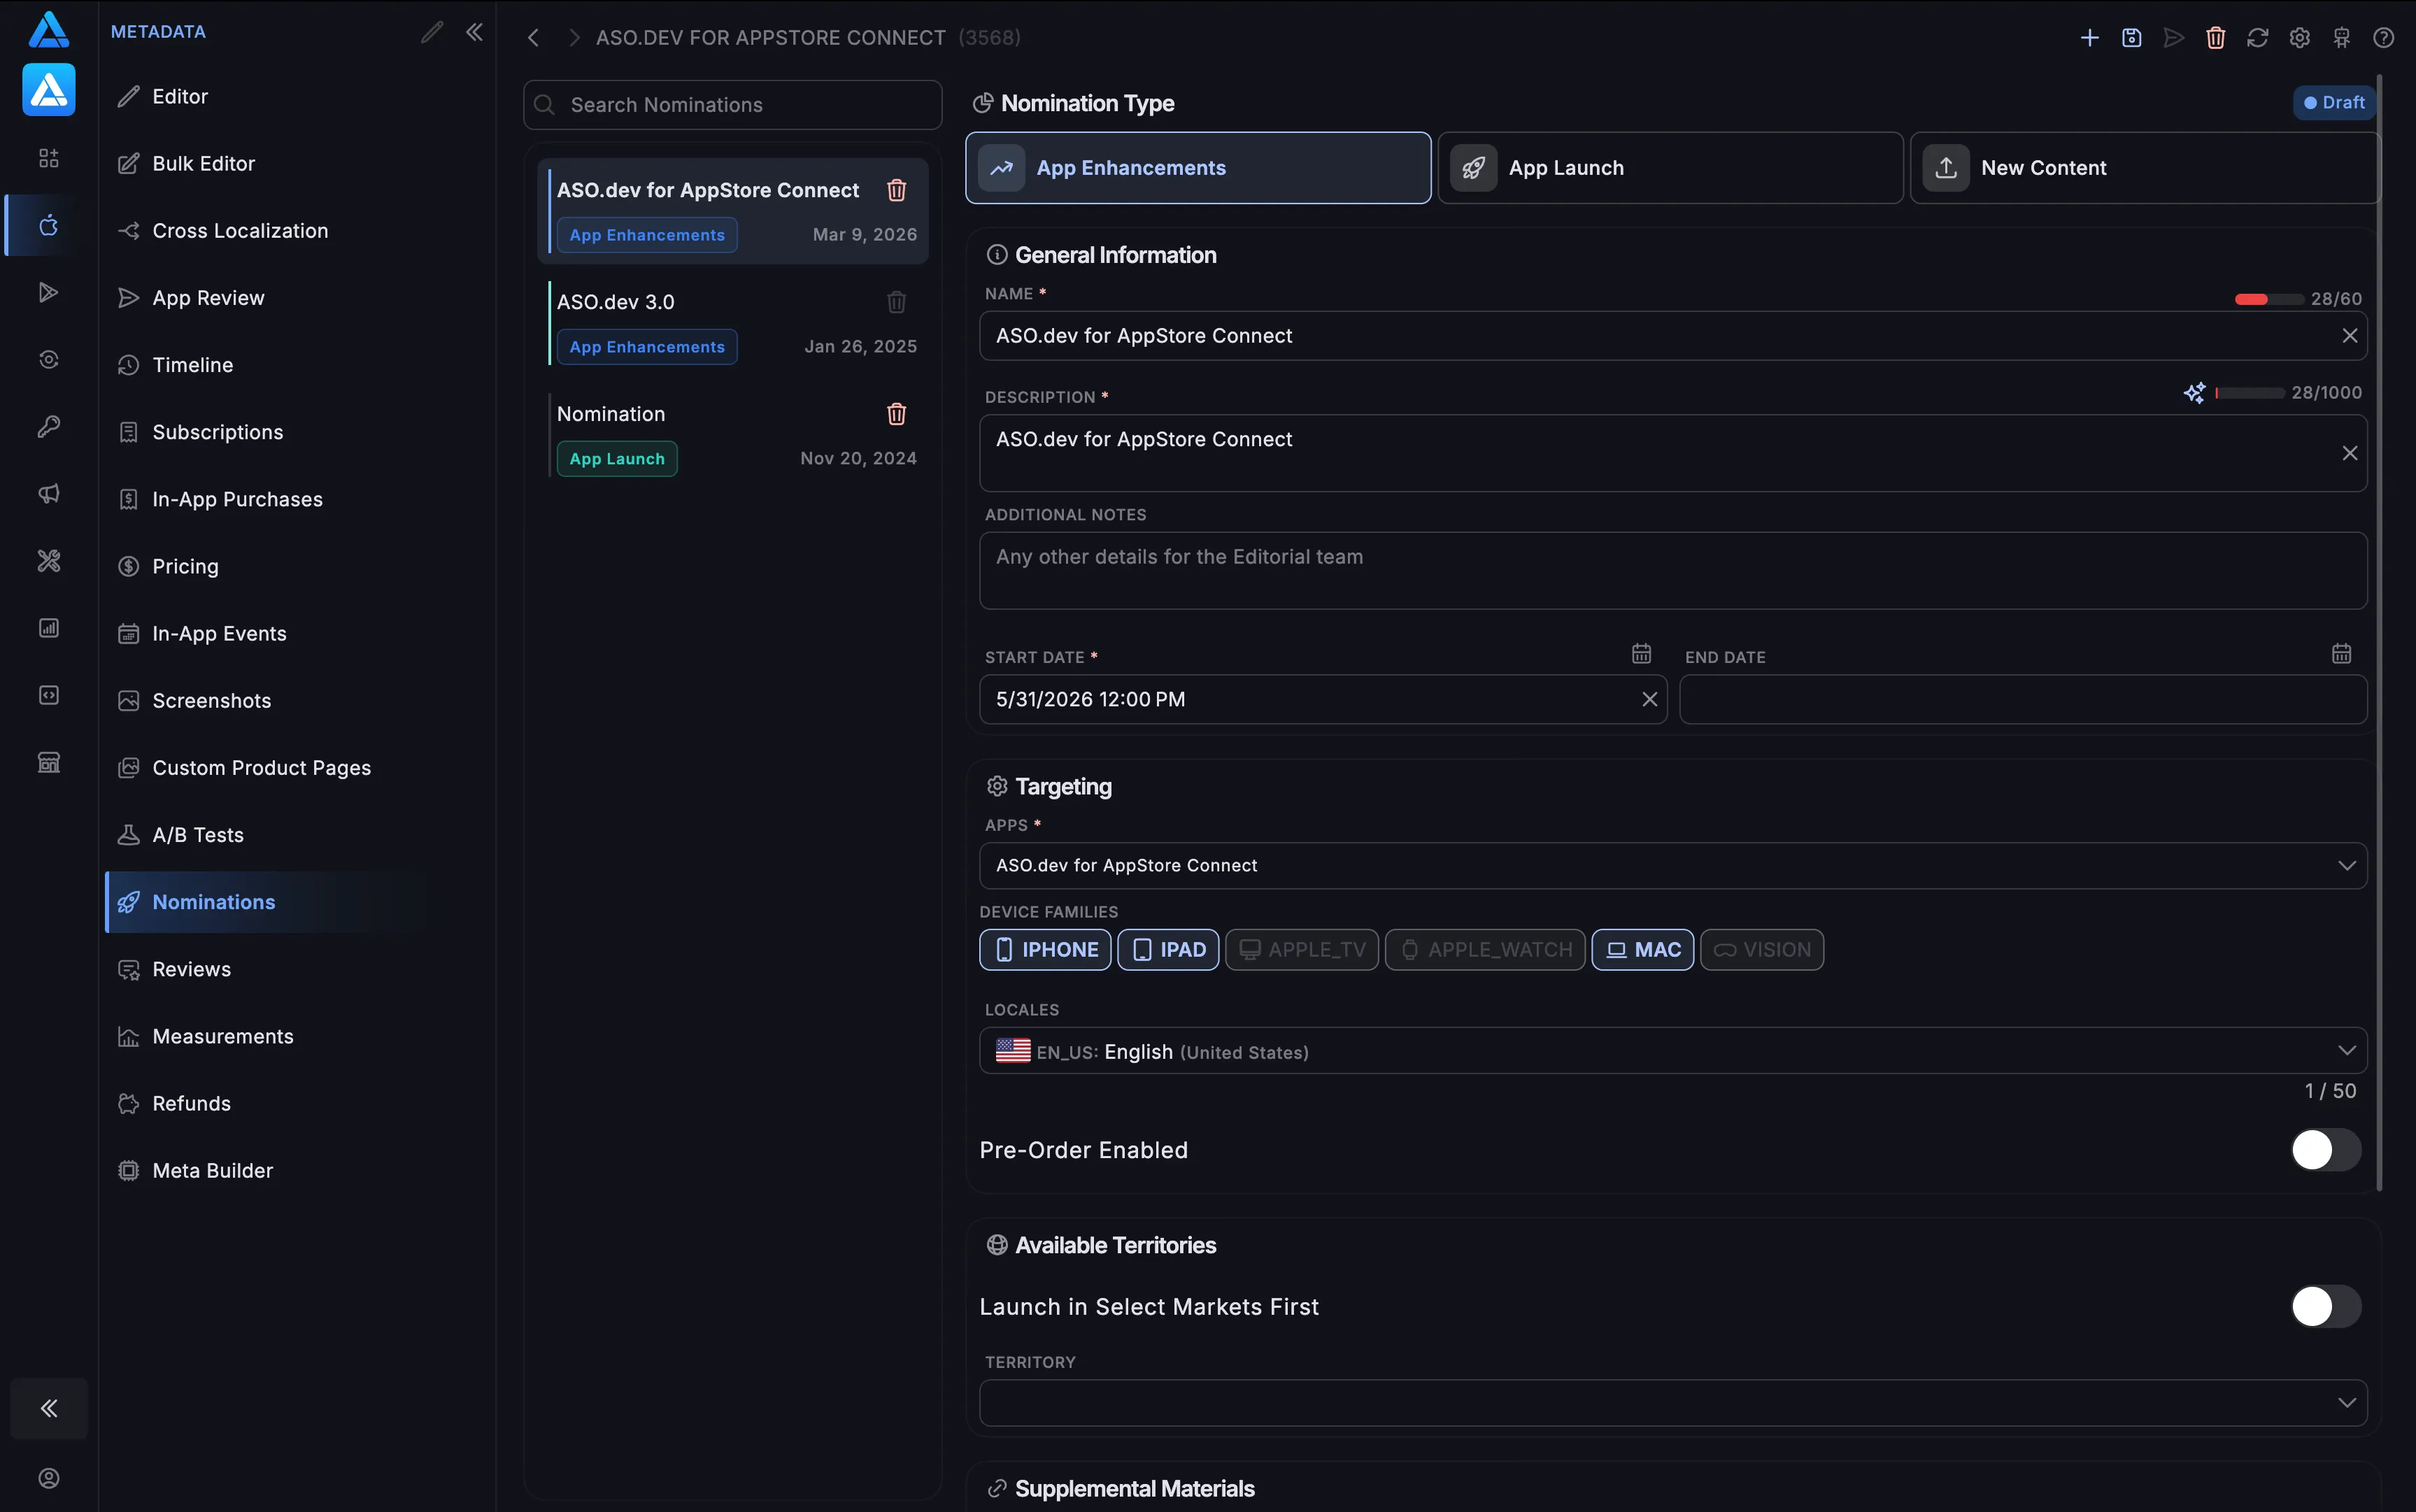The height and width of the screenshot is (1512, 2416).
Task: Click the Description character count progress bar
Action: [2250, 393]
